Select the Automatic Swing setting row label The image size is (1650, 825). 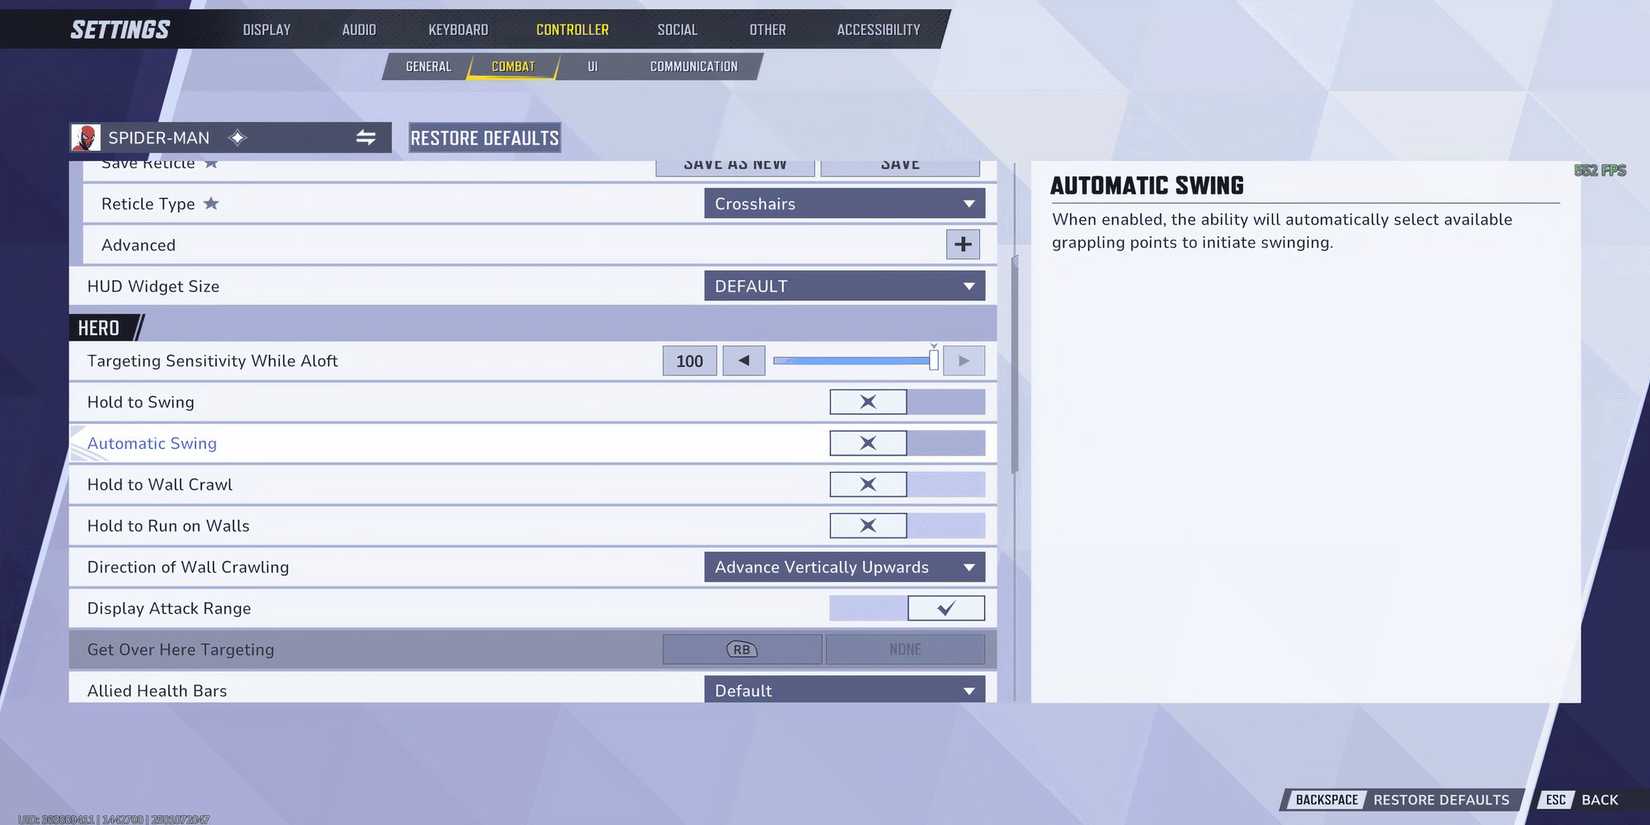(x=152, y=443)
